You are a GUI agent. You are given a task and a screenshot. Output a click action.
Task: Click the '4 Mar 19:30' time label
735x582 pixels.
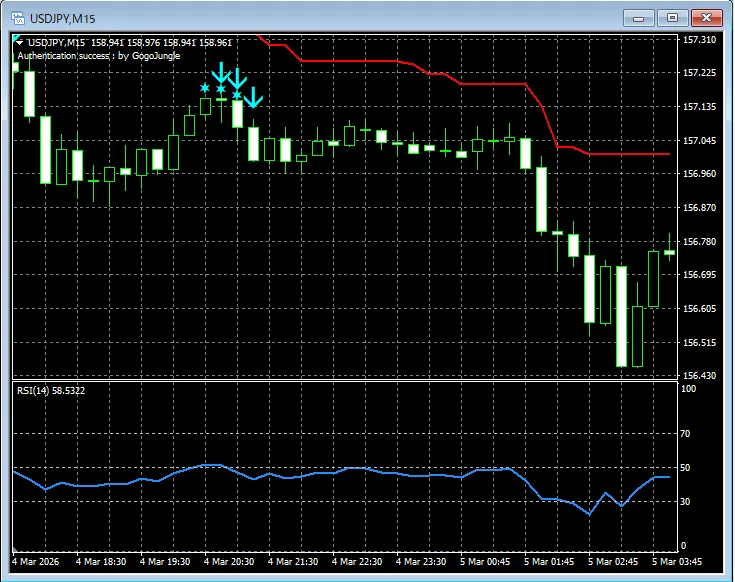coord(165,561)
